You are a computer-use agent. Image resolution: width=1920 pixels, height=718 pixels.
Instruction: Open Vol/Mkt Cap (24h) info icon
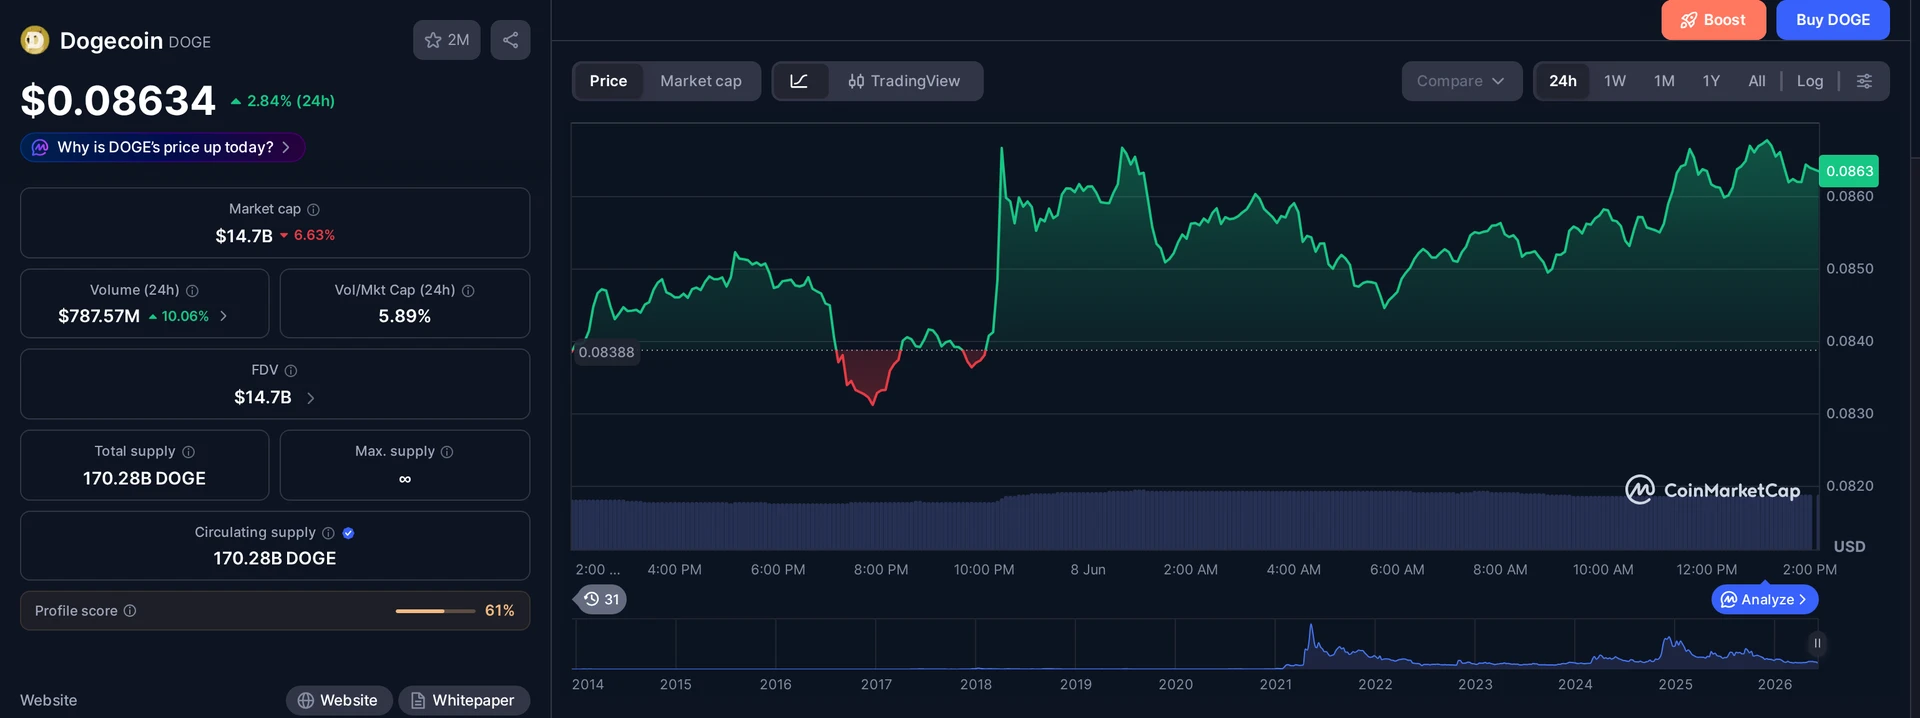(x=468, y=290)
